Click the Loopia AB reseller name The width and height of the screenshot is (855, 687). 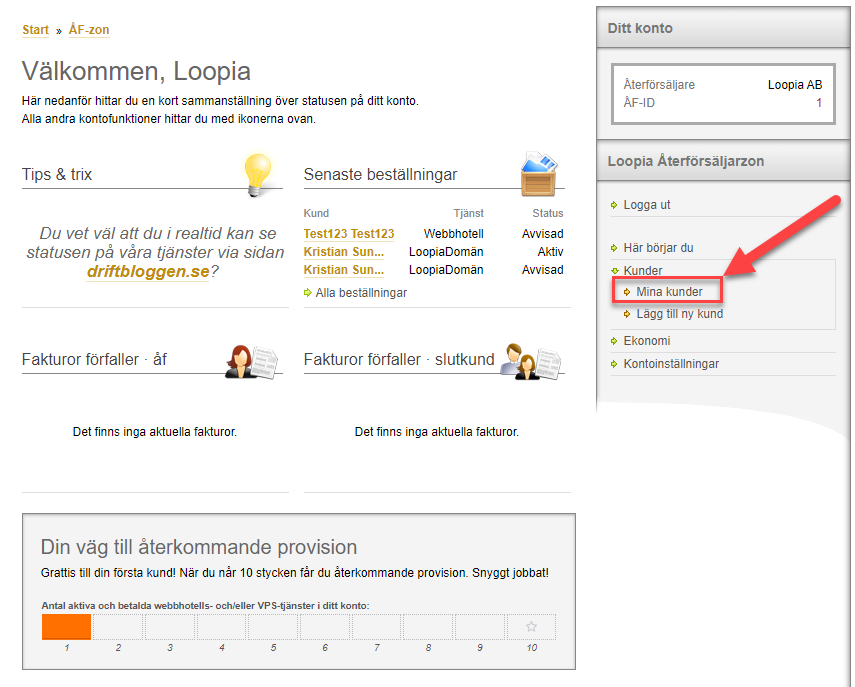794,85
